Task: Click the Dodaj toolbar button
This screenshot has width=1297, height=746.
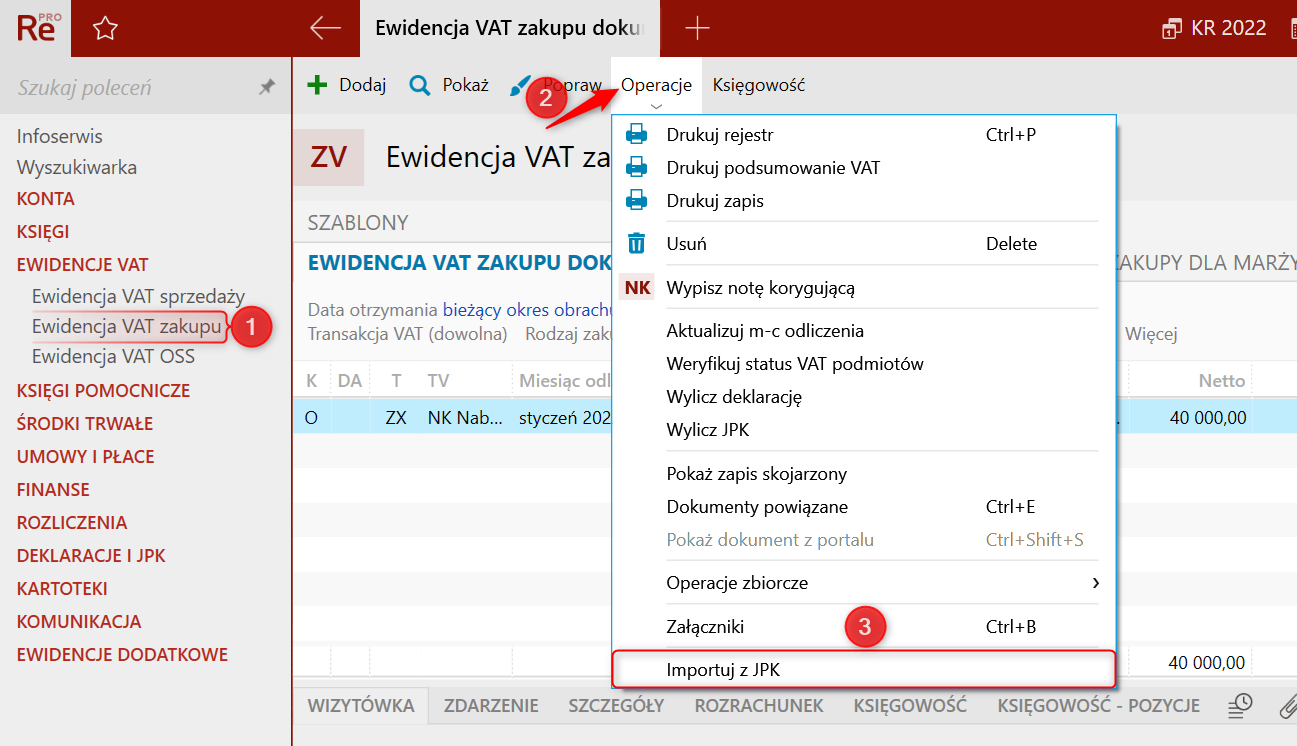Action: [x=346, y=85]
